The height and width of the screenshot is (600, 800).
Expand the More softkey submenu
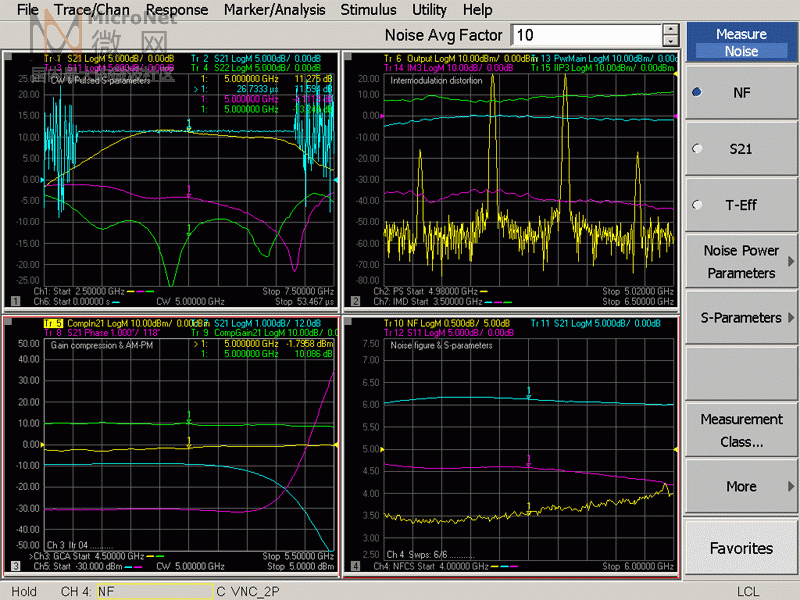(741, 486)
